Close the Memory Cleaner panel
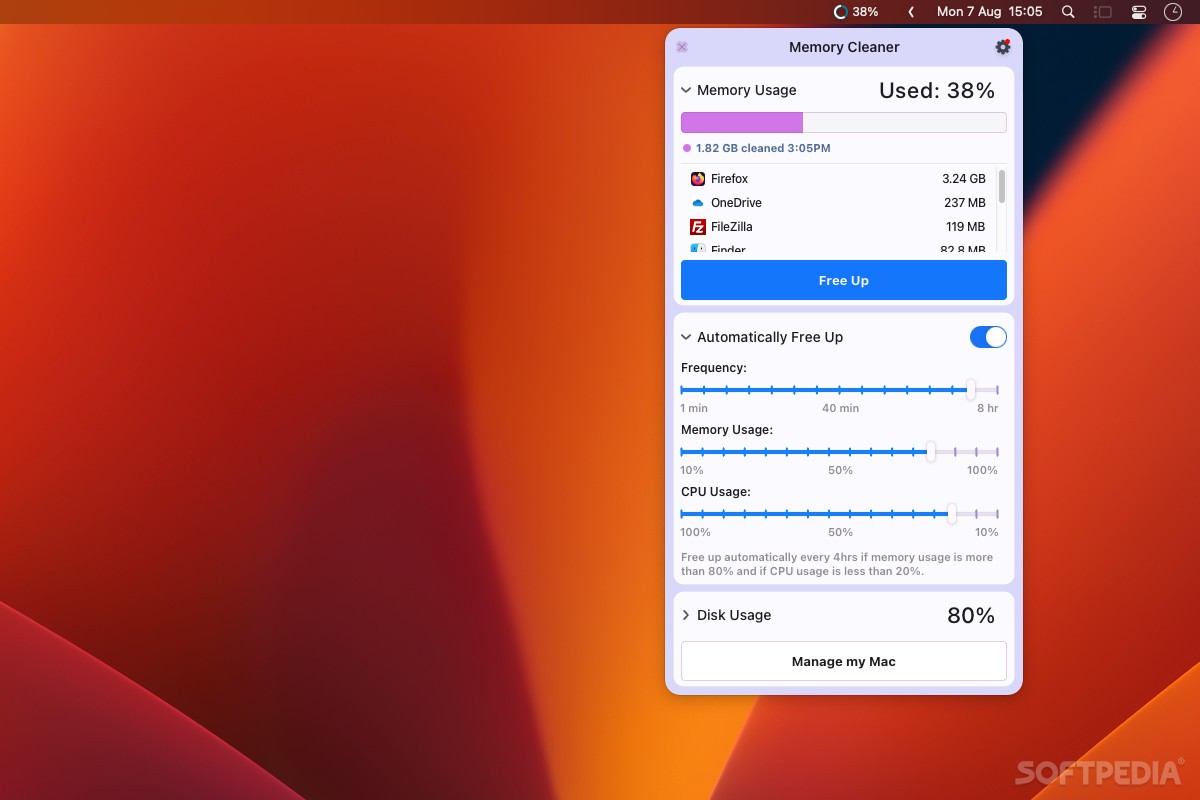This screenshot has height=800, width=1200. [x=682, y=47]
